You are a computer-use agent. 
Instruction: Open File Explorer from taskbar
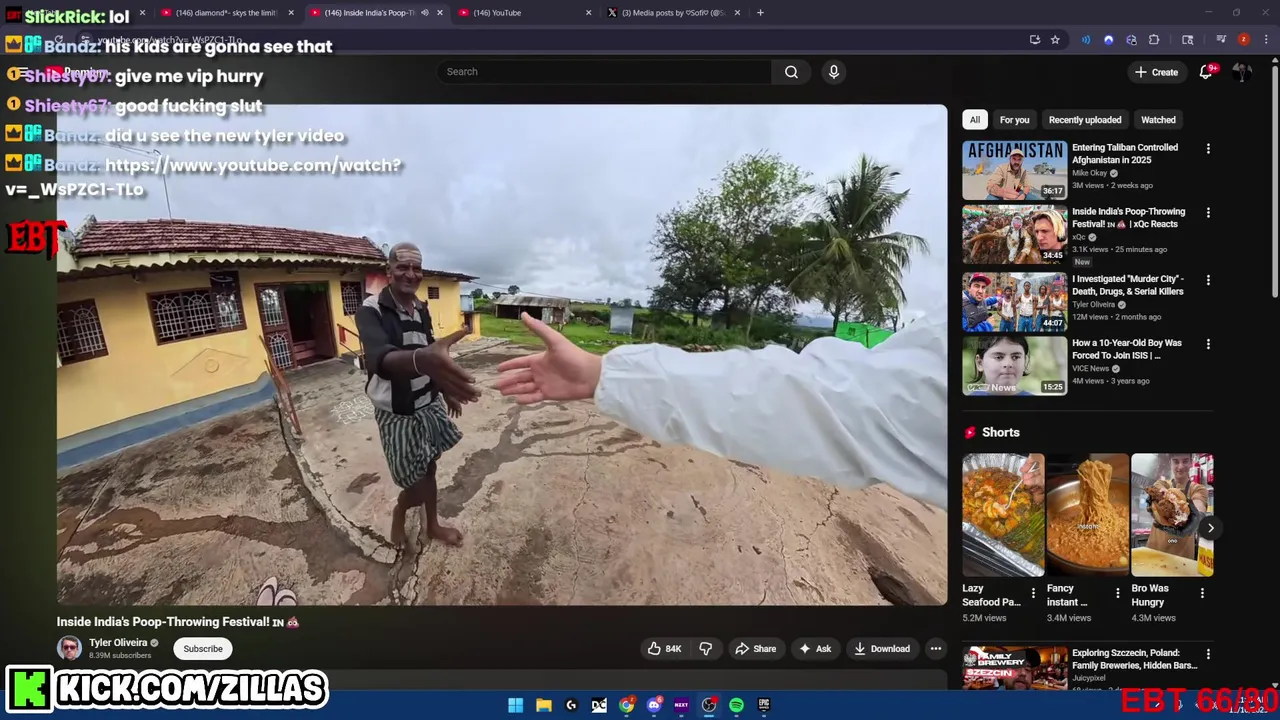(x=543, y=705)
